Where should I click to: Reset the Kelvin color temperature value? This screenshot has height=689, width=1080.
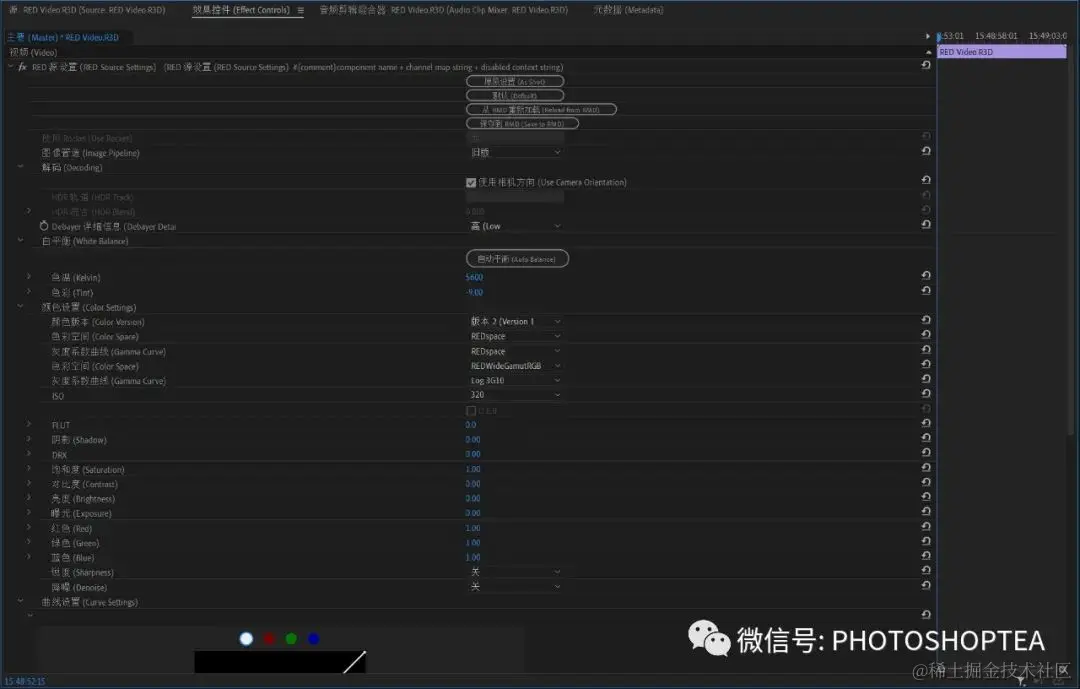click(x=926, y=276)
